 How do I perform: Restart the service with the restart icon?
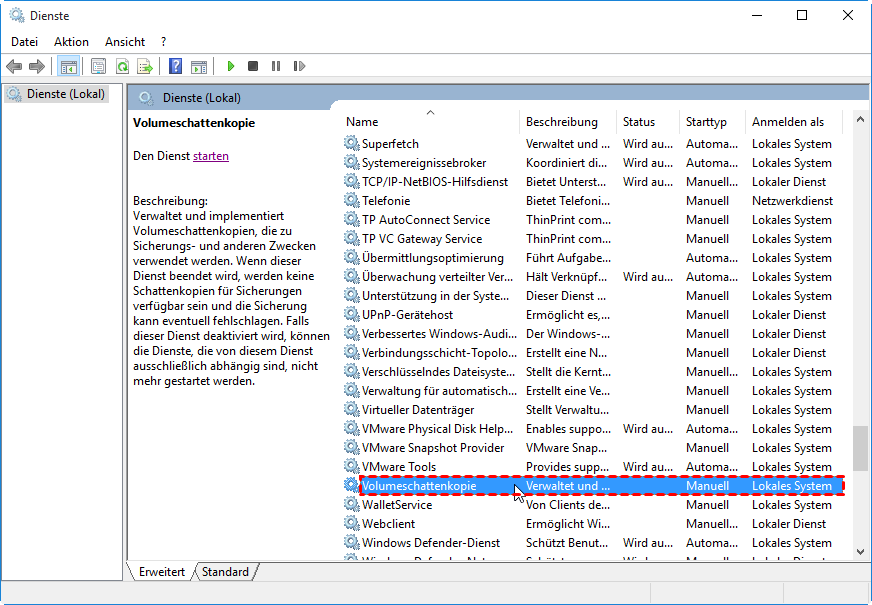299,66
